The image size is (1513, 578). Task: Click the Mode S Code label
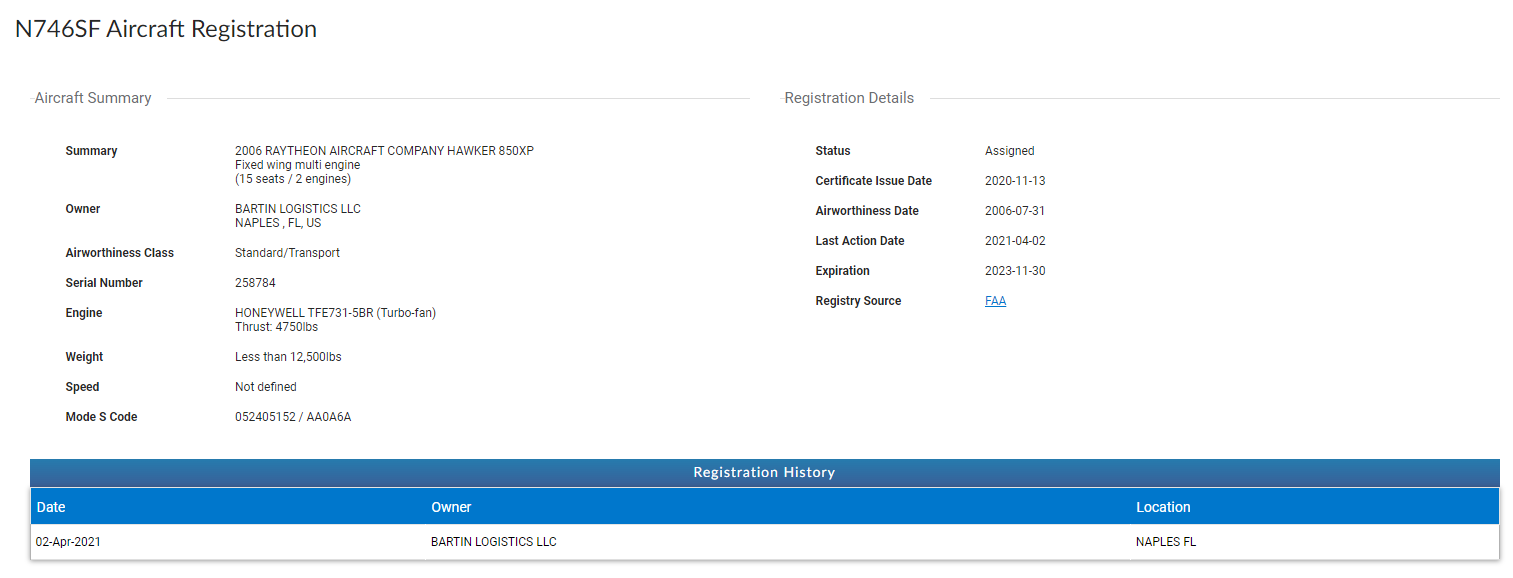tap(101, 417)
